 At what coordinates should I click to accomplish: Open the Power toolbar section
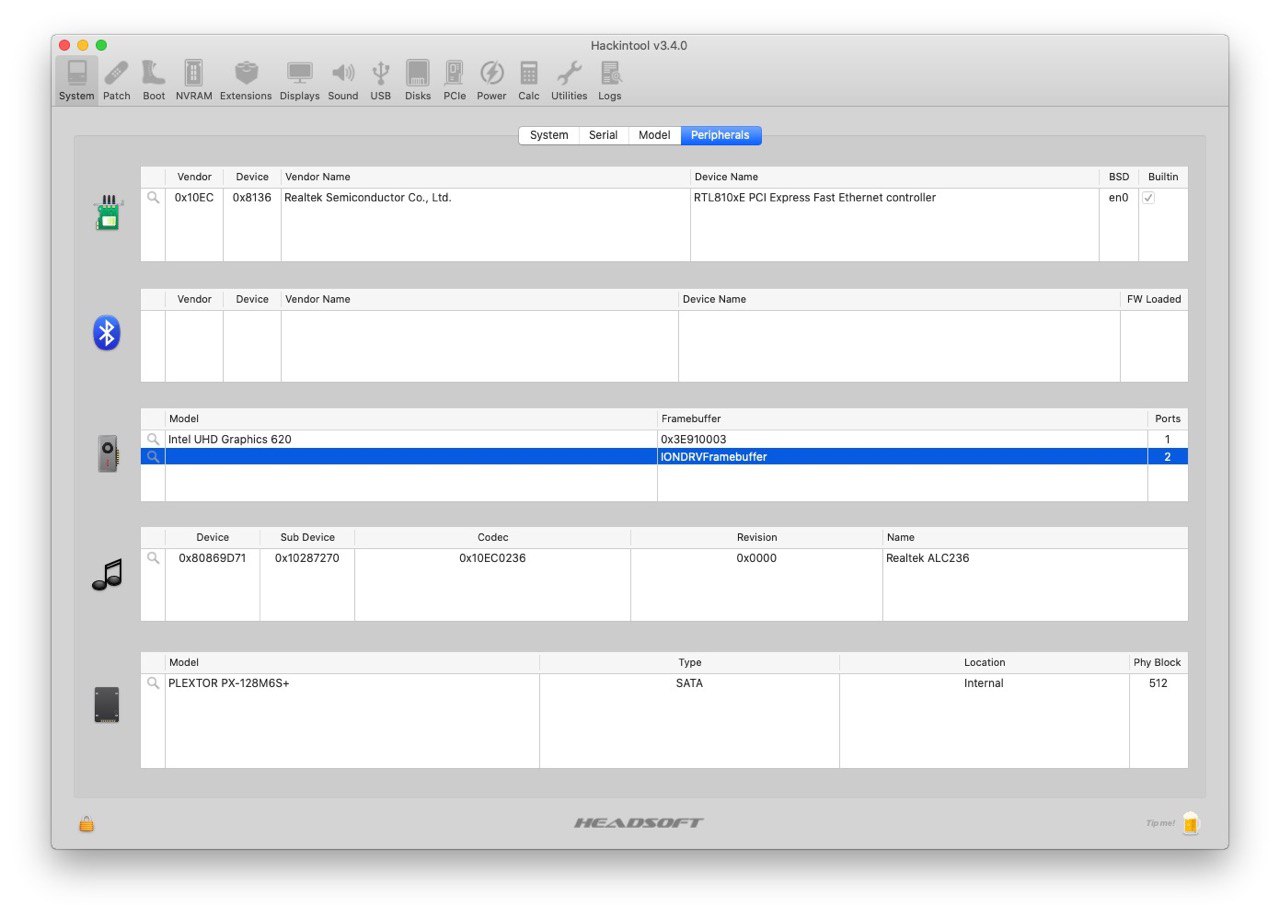point(492,81)
